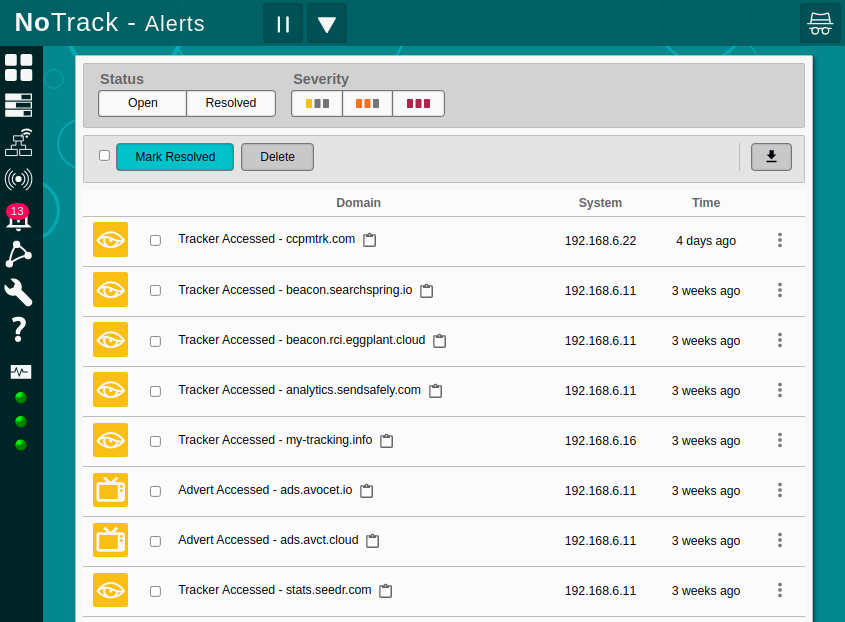845x622 pixels.
Task: Check the my-tracking.info alert checkbox
Action: coord(155,441)
